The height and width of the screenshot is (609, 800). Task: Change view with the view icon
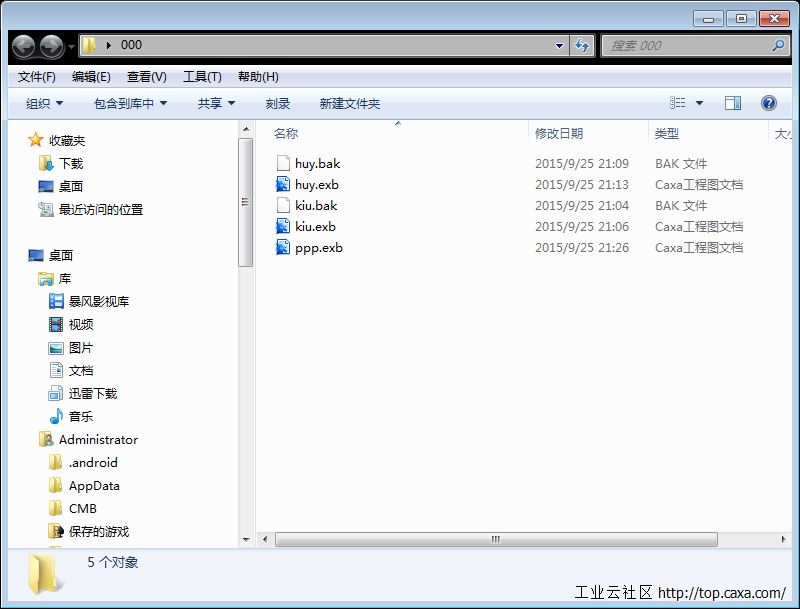click(x=678, y=103)
